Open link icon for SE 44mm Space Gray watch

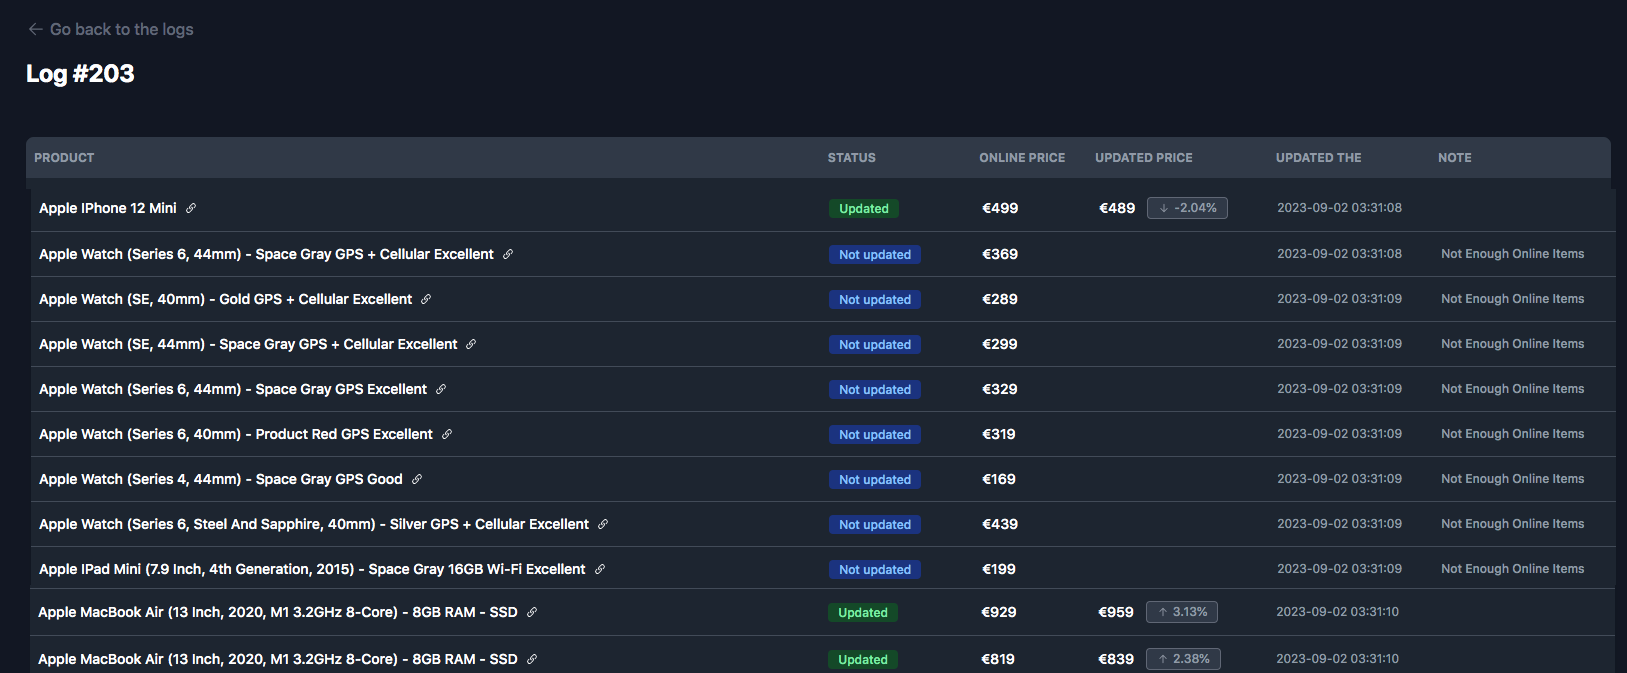tap(471, 344)
